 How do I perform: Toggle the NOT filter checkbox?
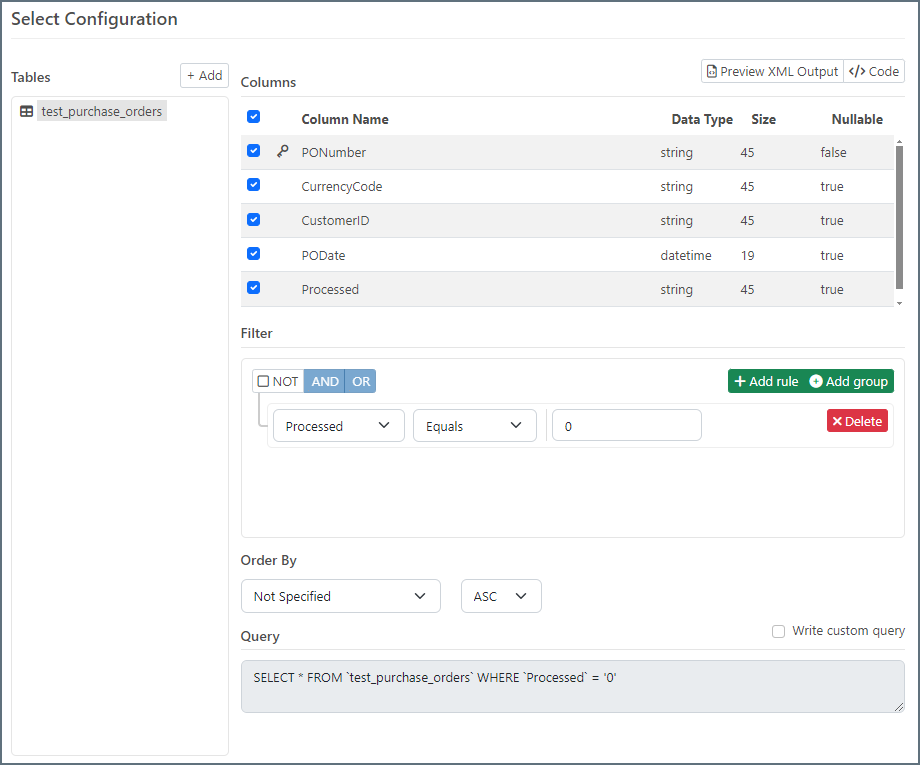[264, 381]
